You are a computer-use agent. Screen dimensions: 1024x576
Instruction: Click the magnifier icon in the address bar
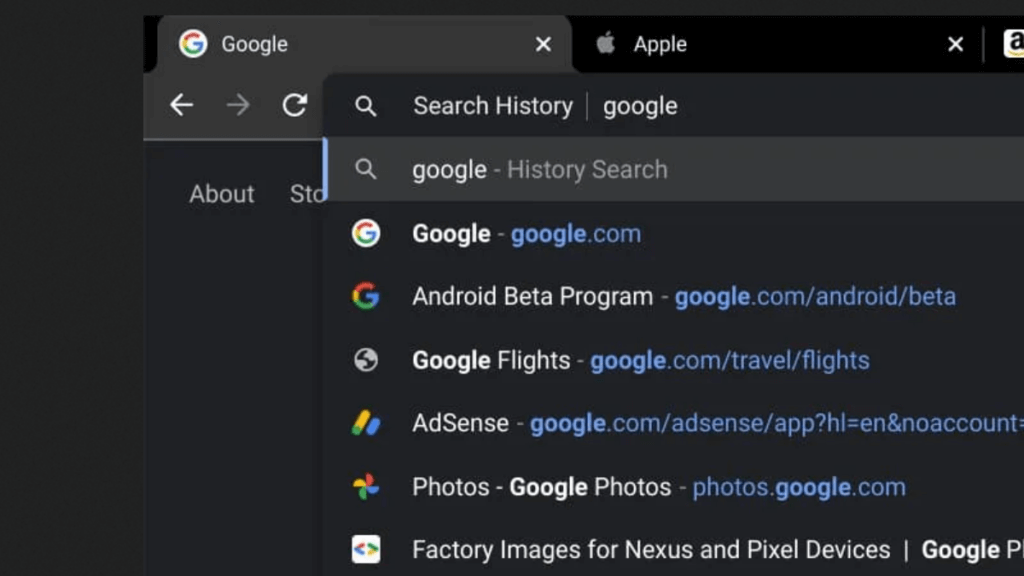pos(366,105)
